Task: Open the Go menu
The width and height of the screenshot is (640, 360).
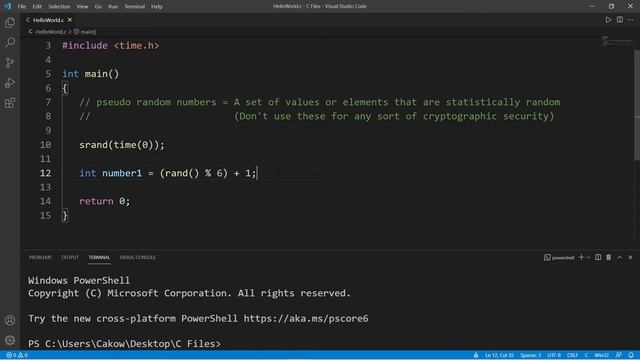Action: click(98, 7)
